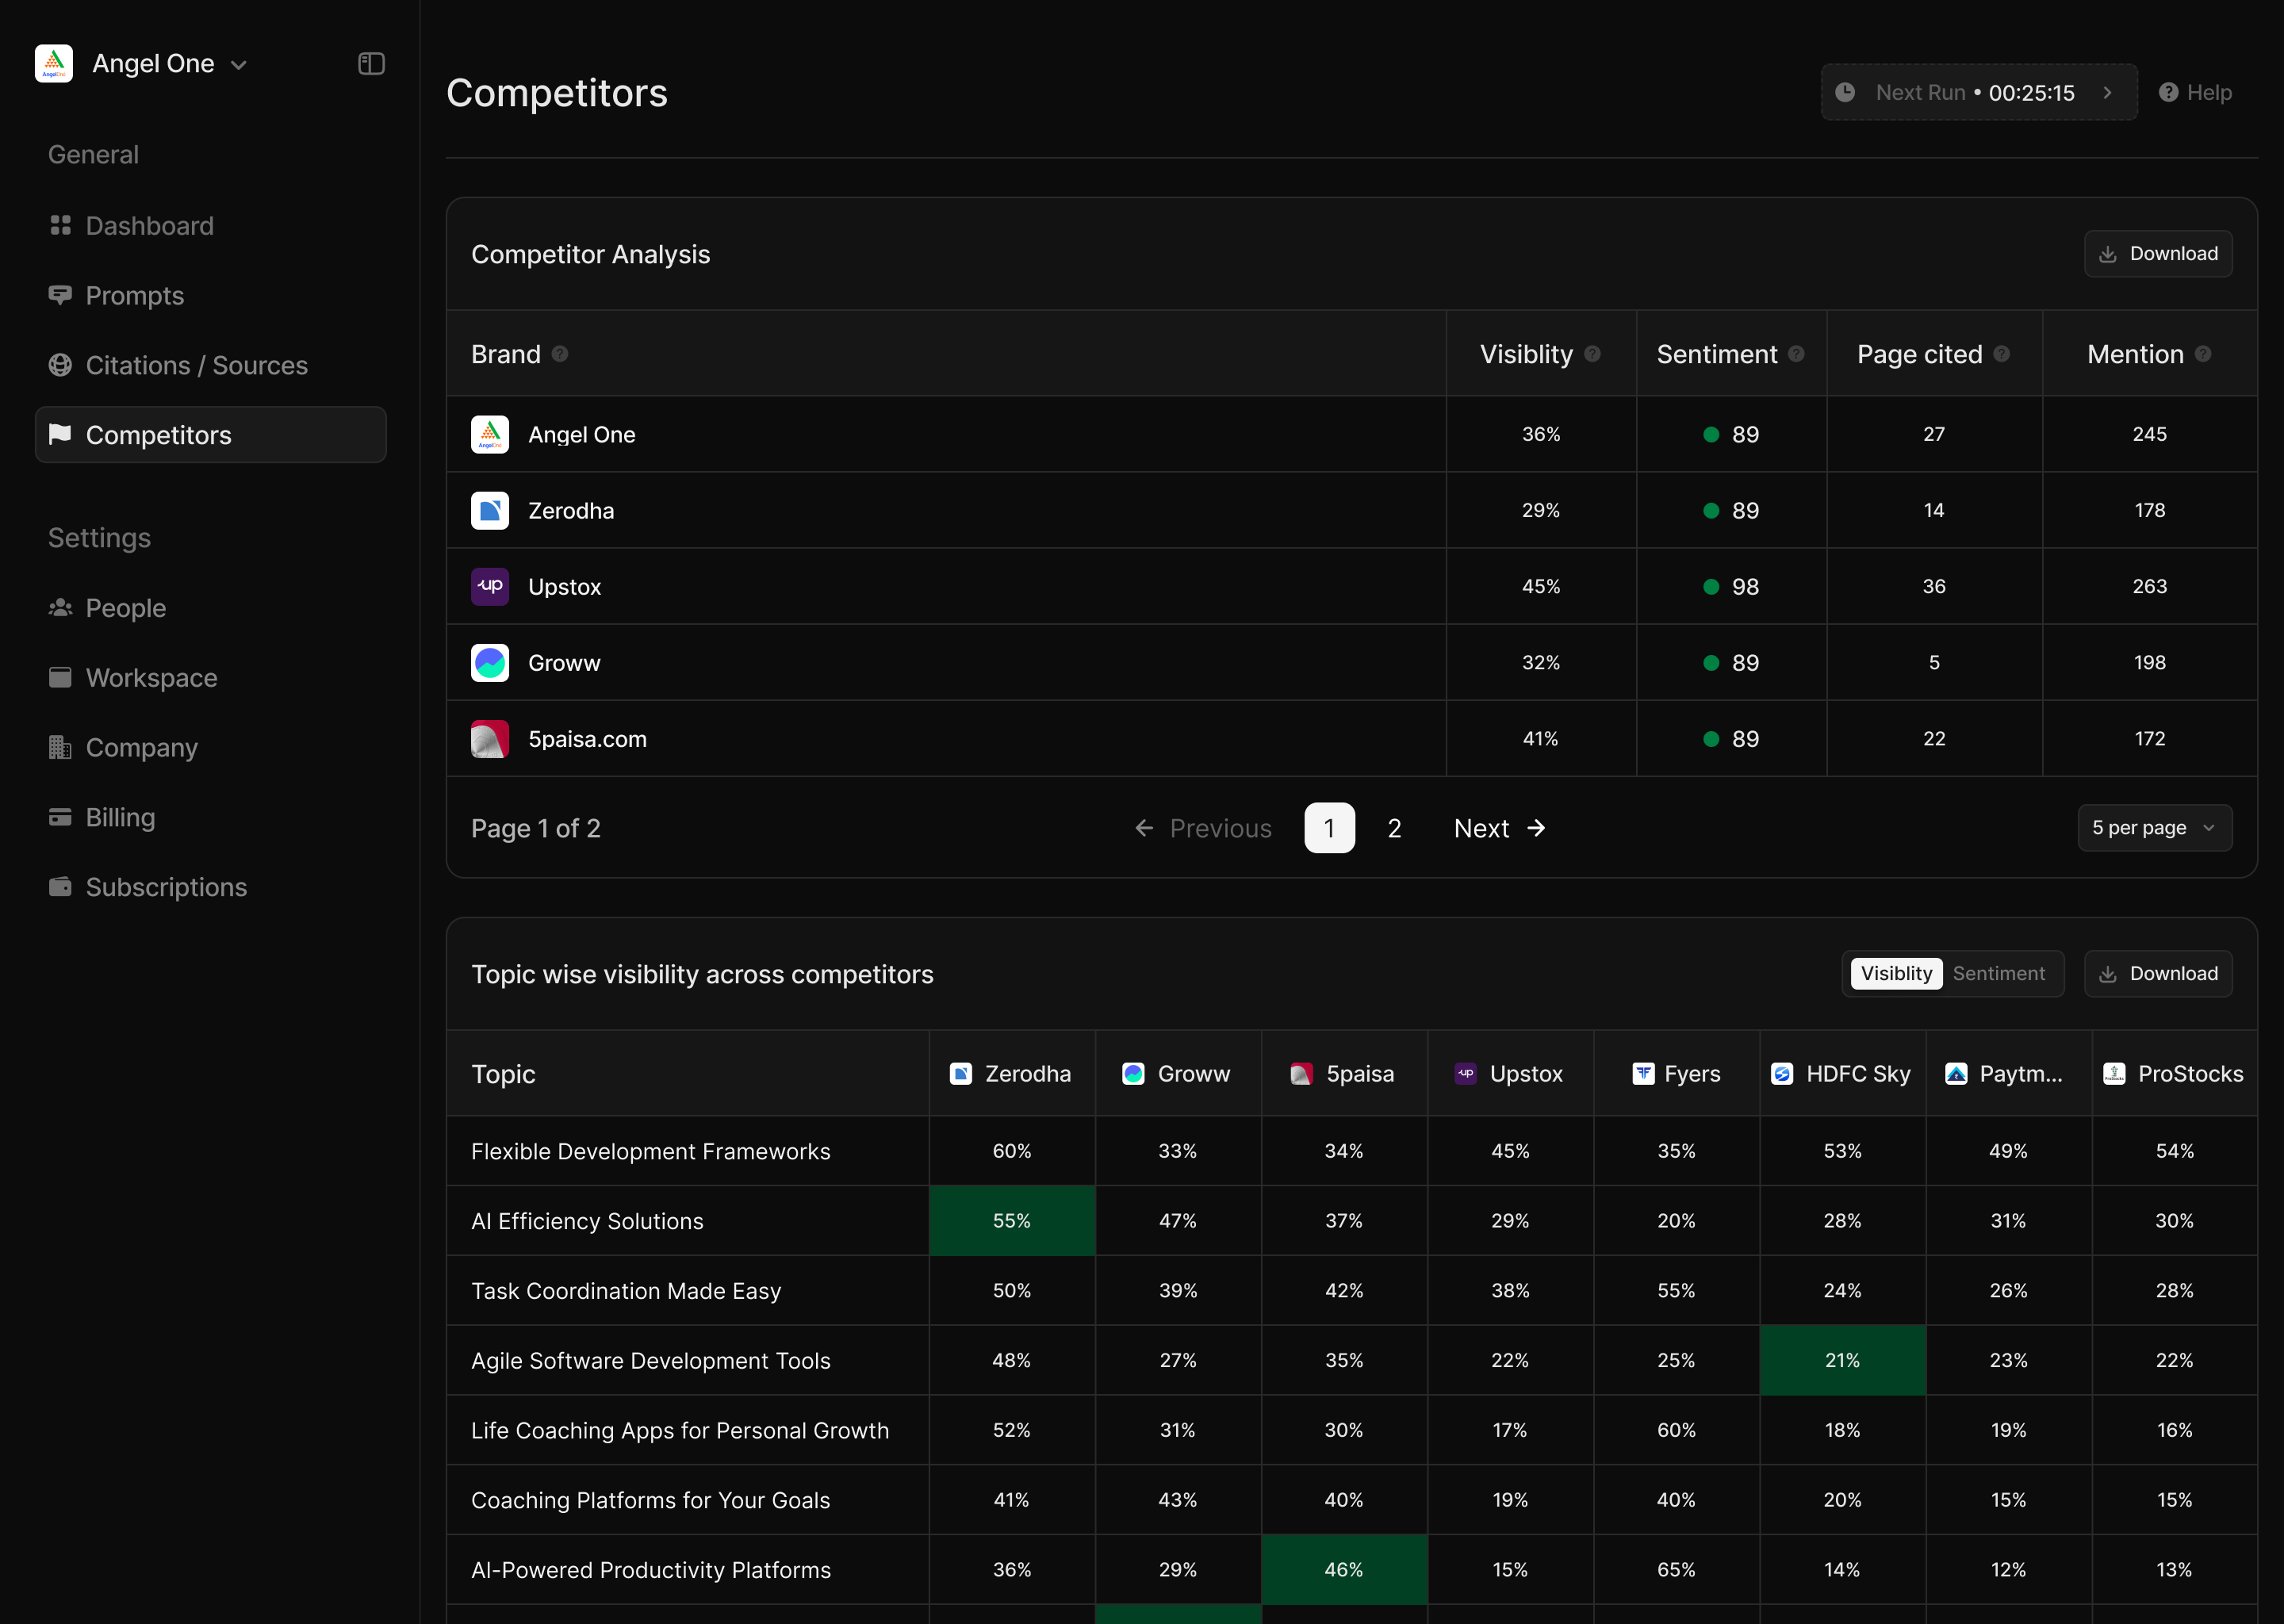Click Visiblity column info icon

tap(1593, 354)
